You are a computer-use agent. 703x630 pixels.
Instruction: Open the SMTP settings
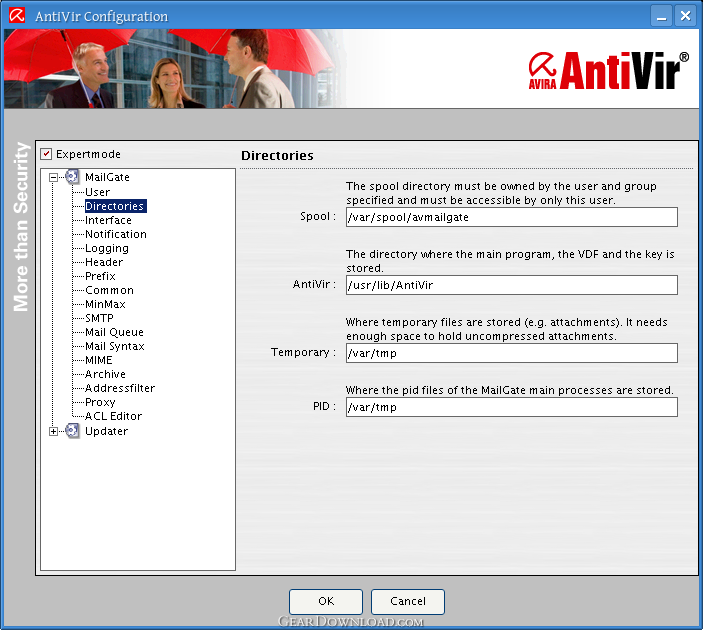(x=100, y=318)
